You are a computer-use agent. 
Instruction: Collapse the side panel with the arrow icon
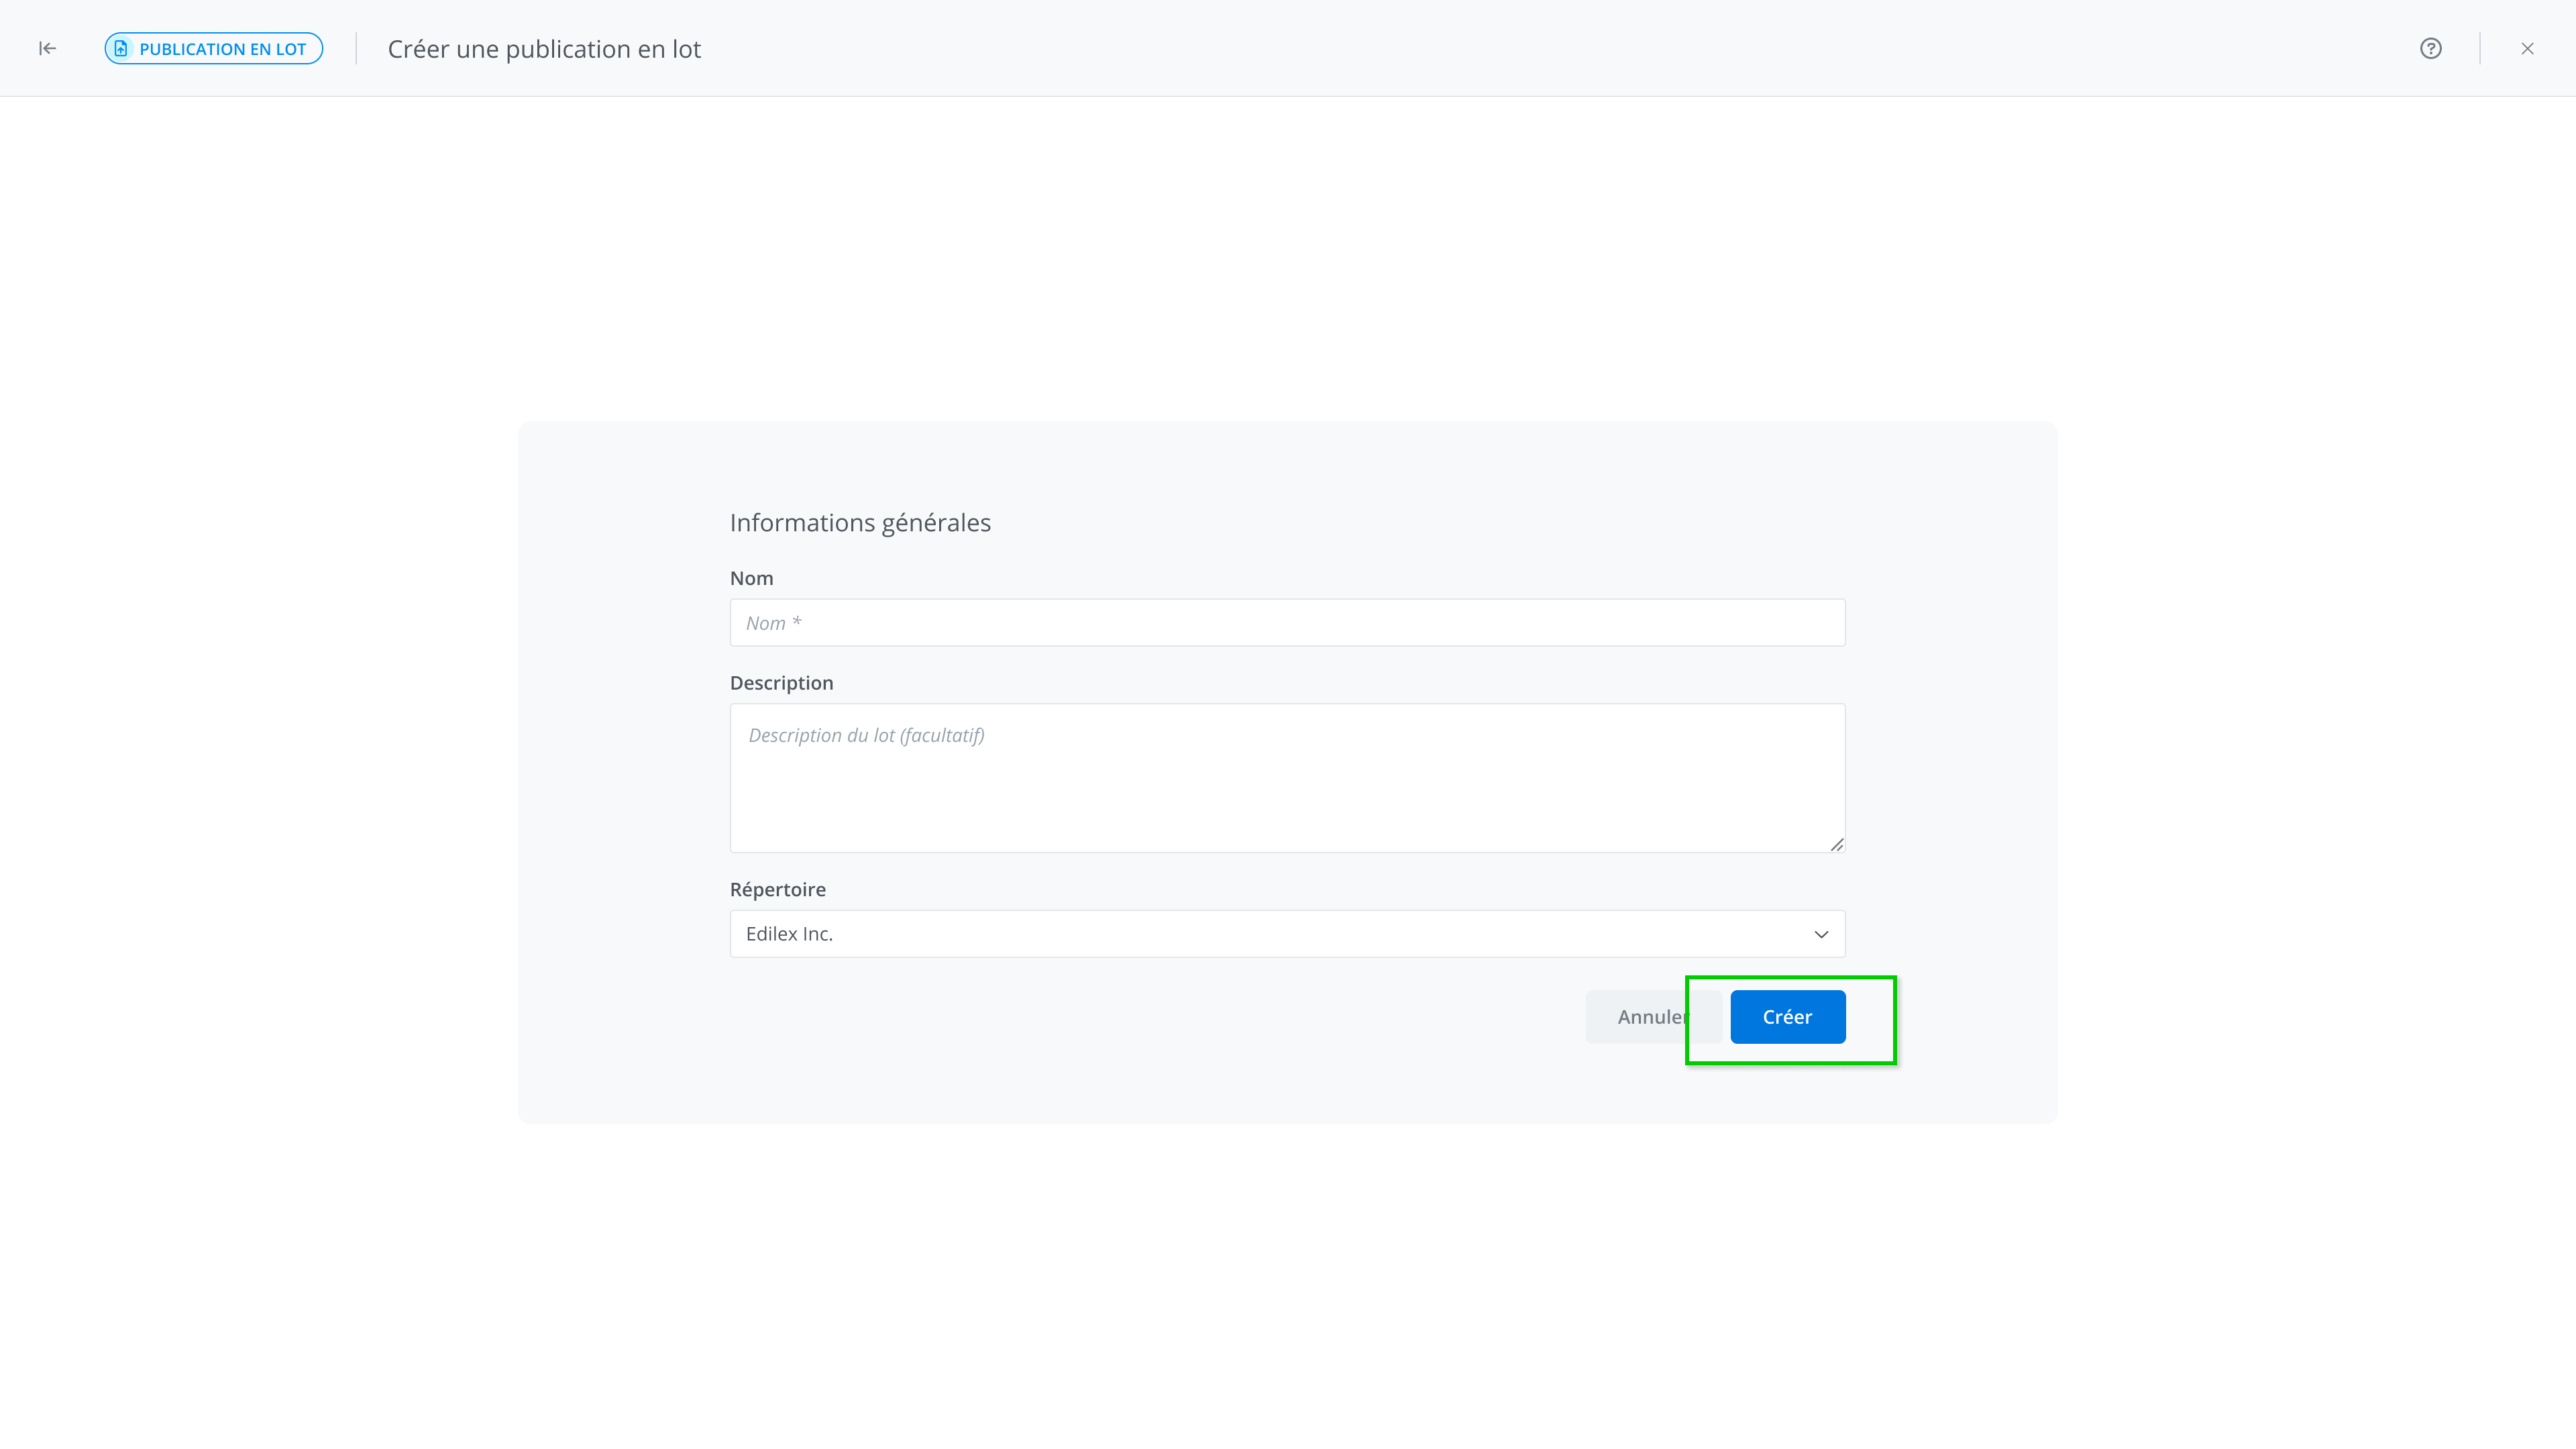point(47,48)
